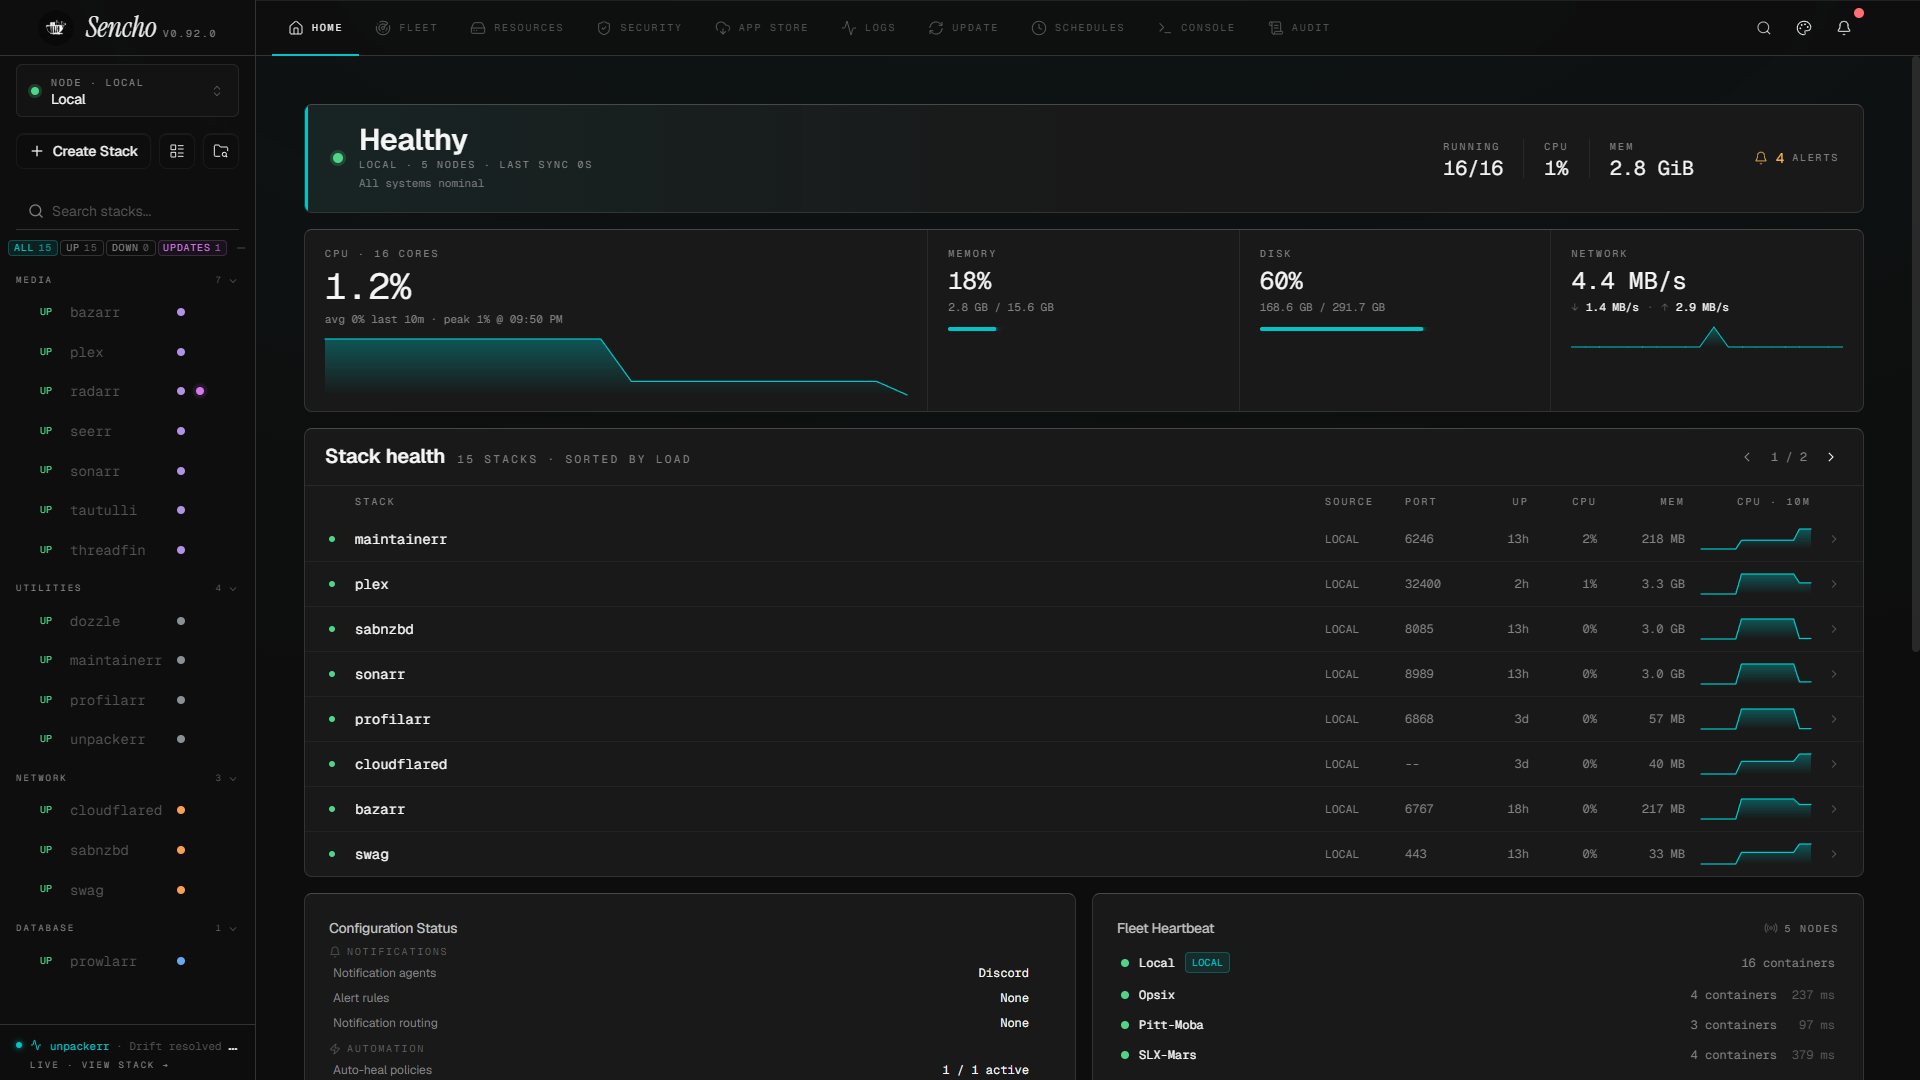Click the Fleet Heartbeat nodes signal icon
Image resolution: width=1920 pixels, height=1080 pixels.
pos(1771,929)
